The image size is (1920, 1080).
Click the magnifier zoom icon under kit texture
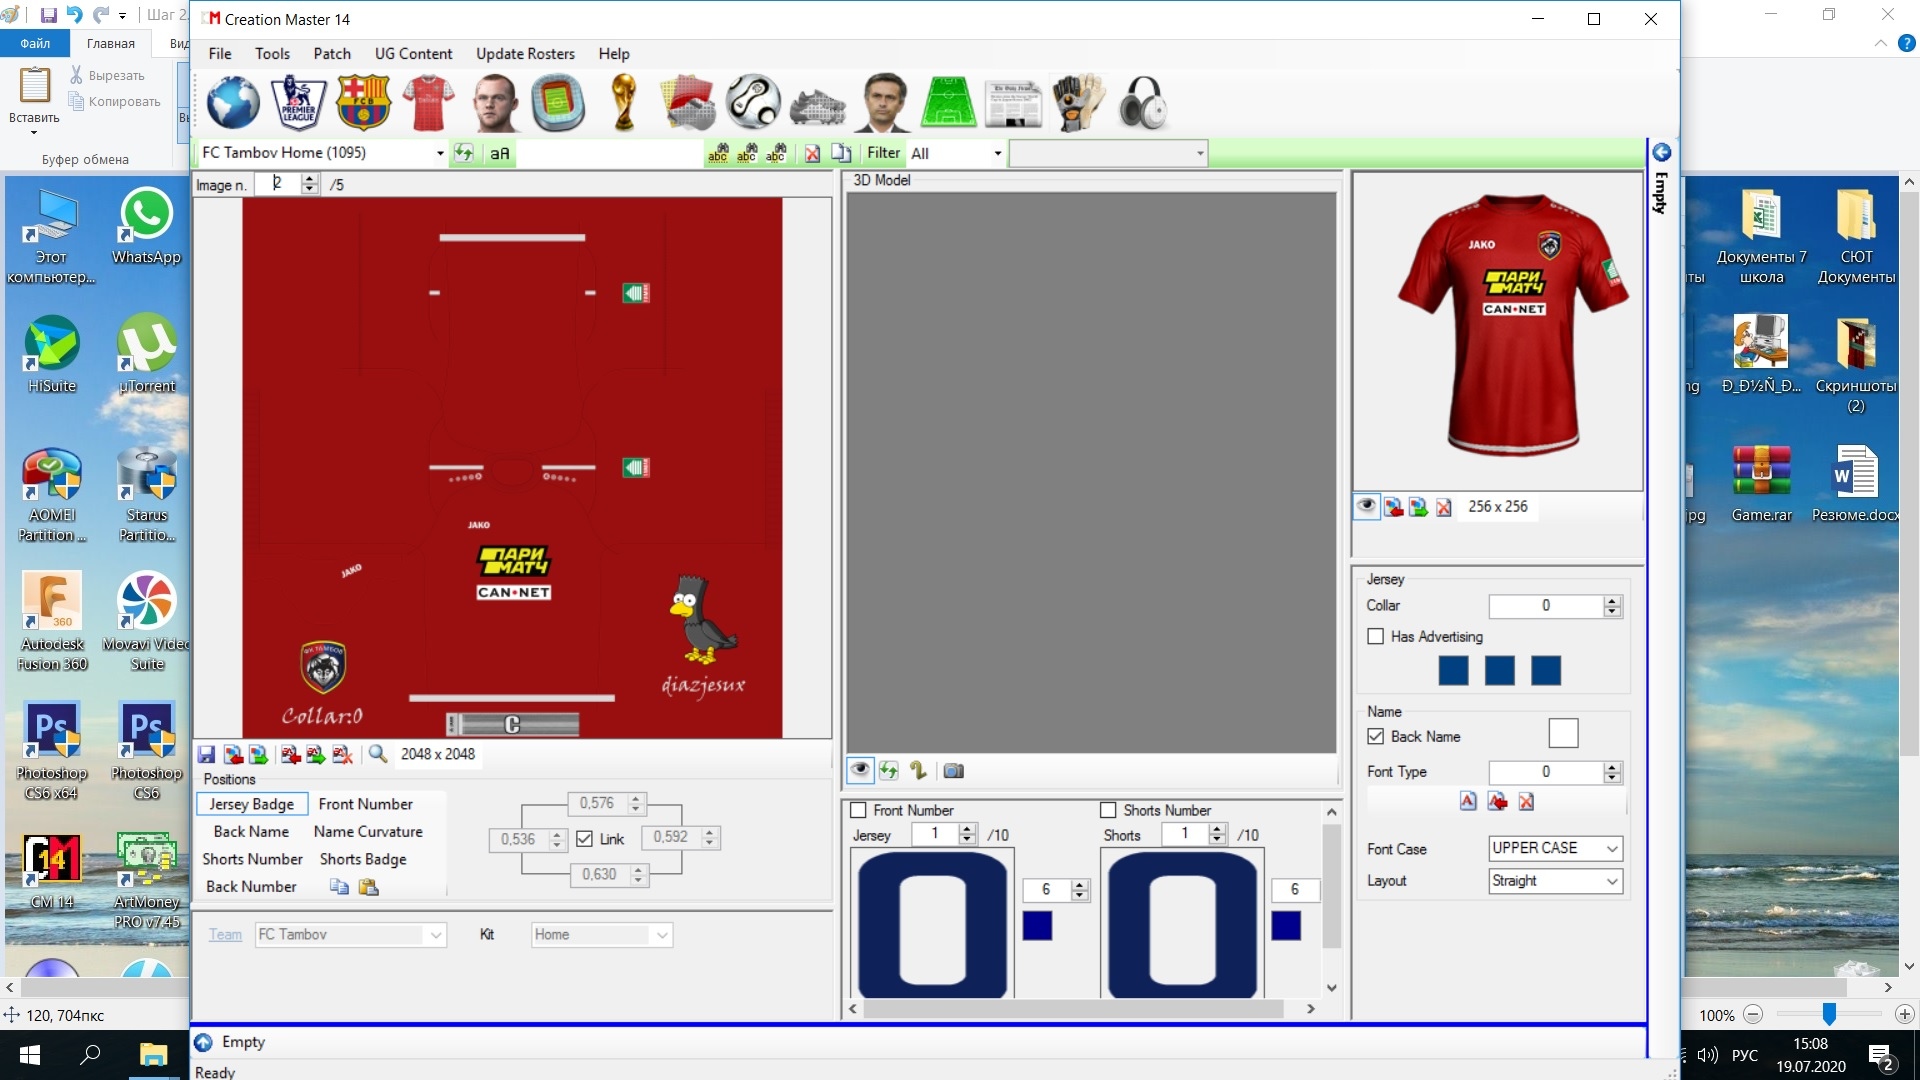click(x=378, y=754)
